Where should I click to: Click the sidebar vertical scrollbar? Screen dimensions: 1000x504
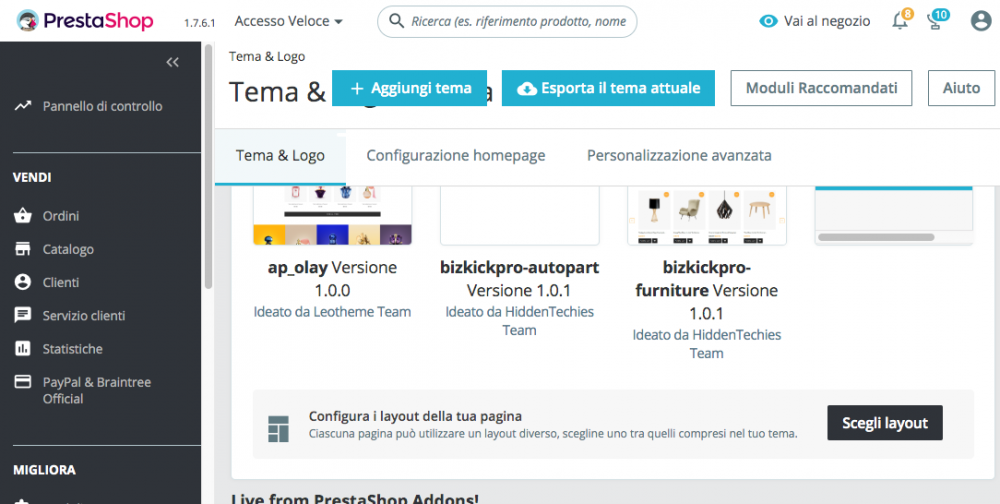click(x=208, y=167)
